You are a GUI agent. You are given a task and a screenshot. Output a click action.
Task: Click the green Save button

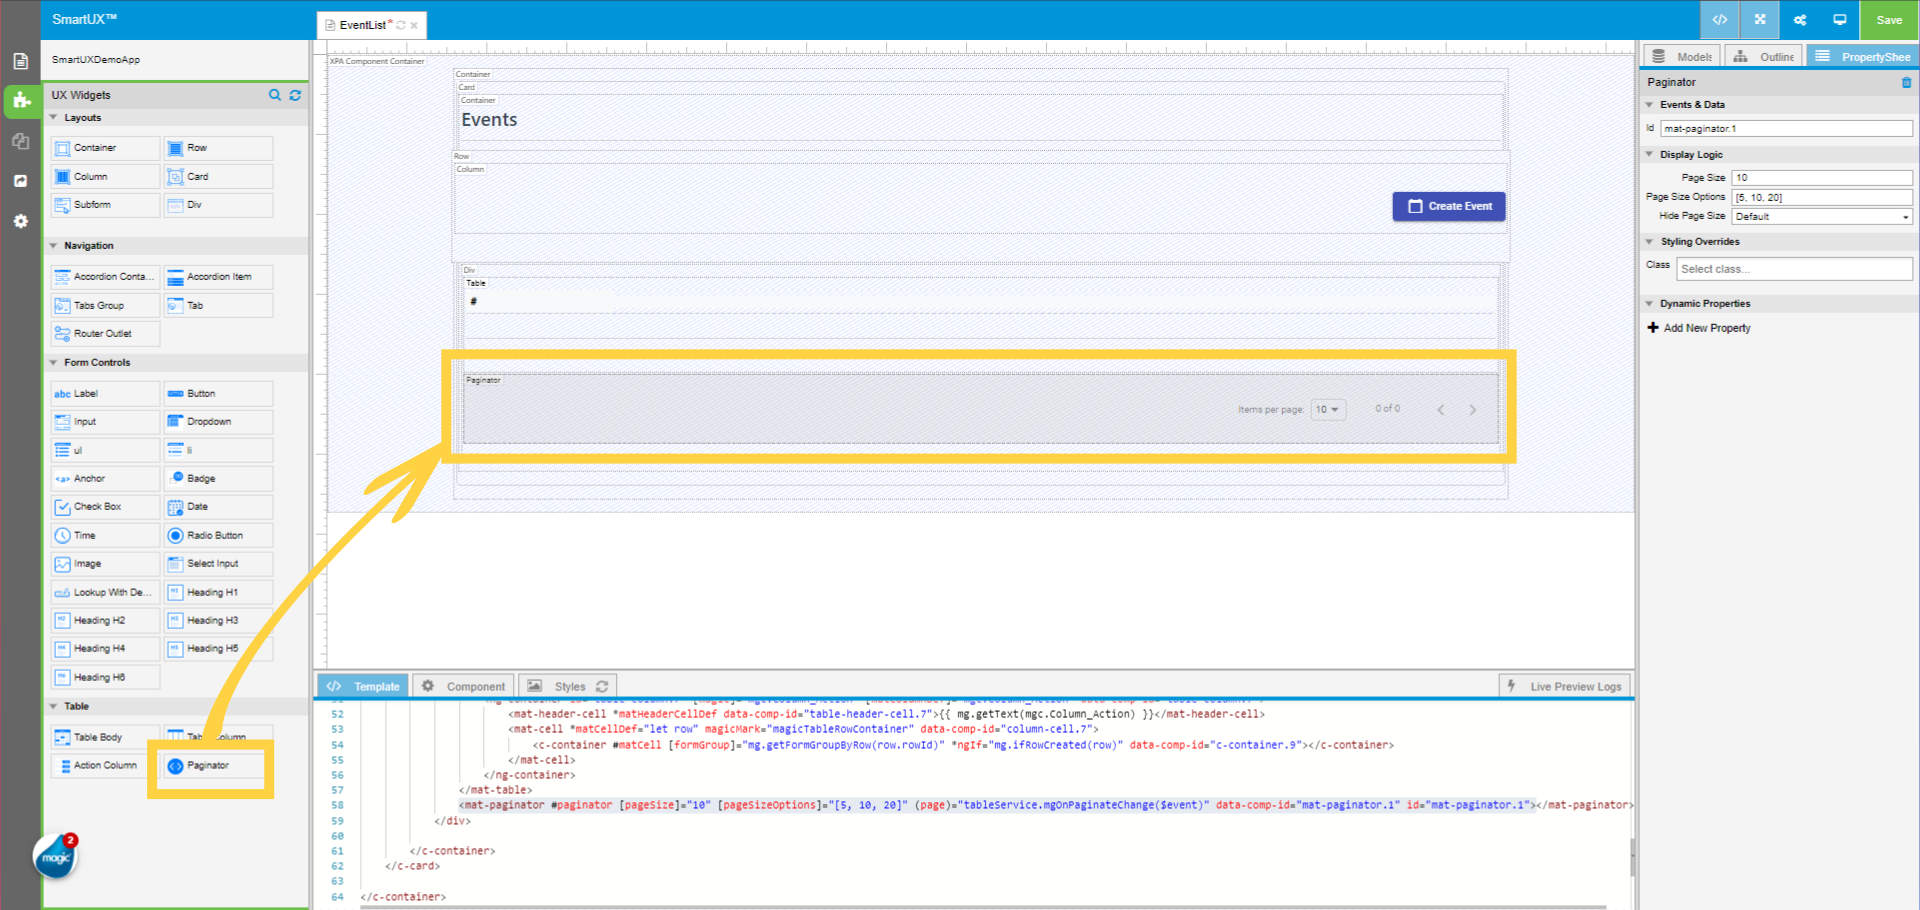pos(1889,20)
